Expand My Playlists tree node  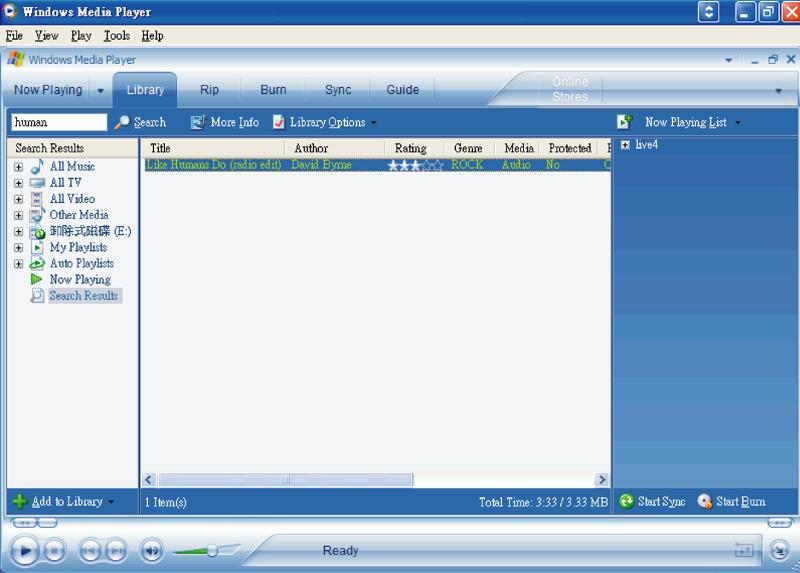[x=18, y=247]
